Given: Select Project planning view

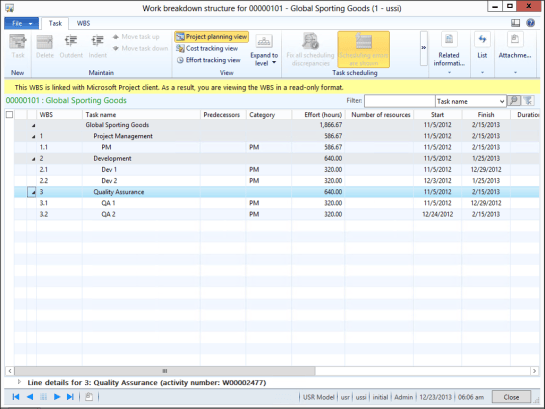Looking at the screenshot, I should 211,36.
